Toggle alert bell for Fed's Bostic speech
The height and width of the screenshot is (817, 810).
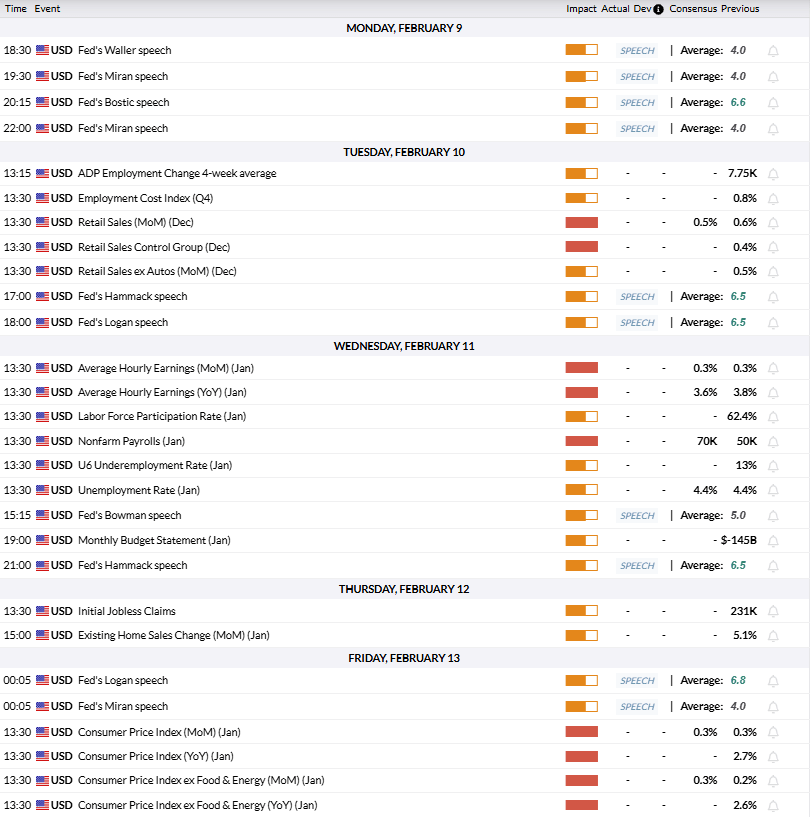point(773,103)
